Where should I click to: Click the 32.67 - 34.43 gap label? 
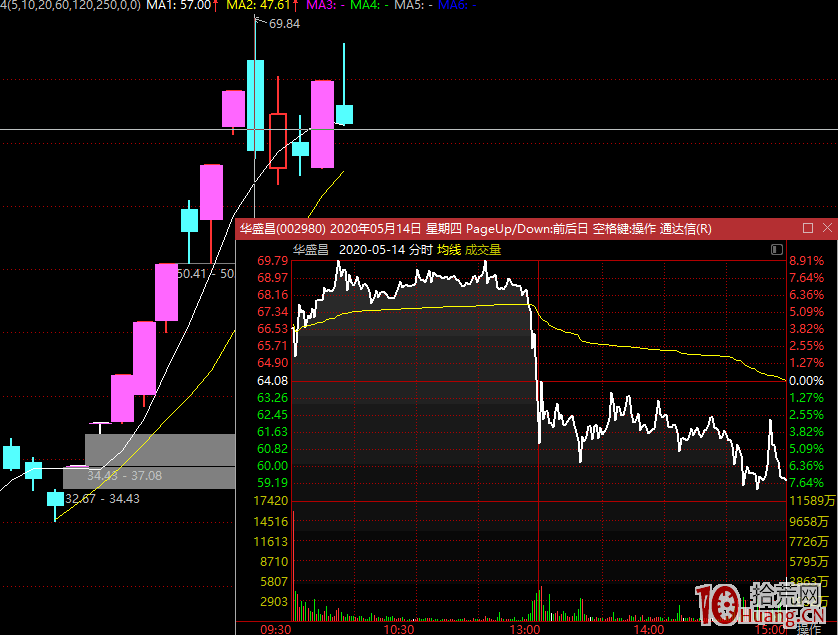pyautogui.click(x=102, y=499)
